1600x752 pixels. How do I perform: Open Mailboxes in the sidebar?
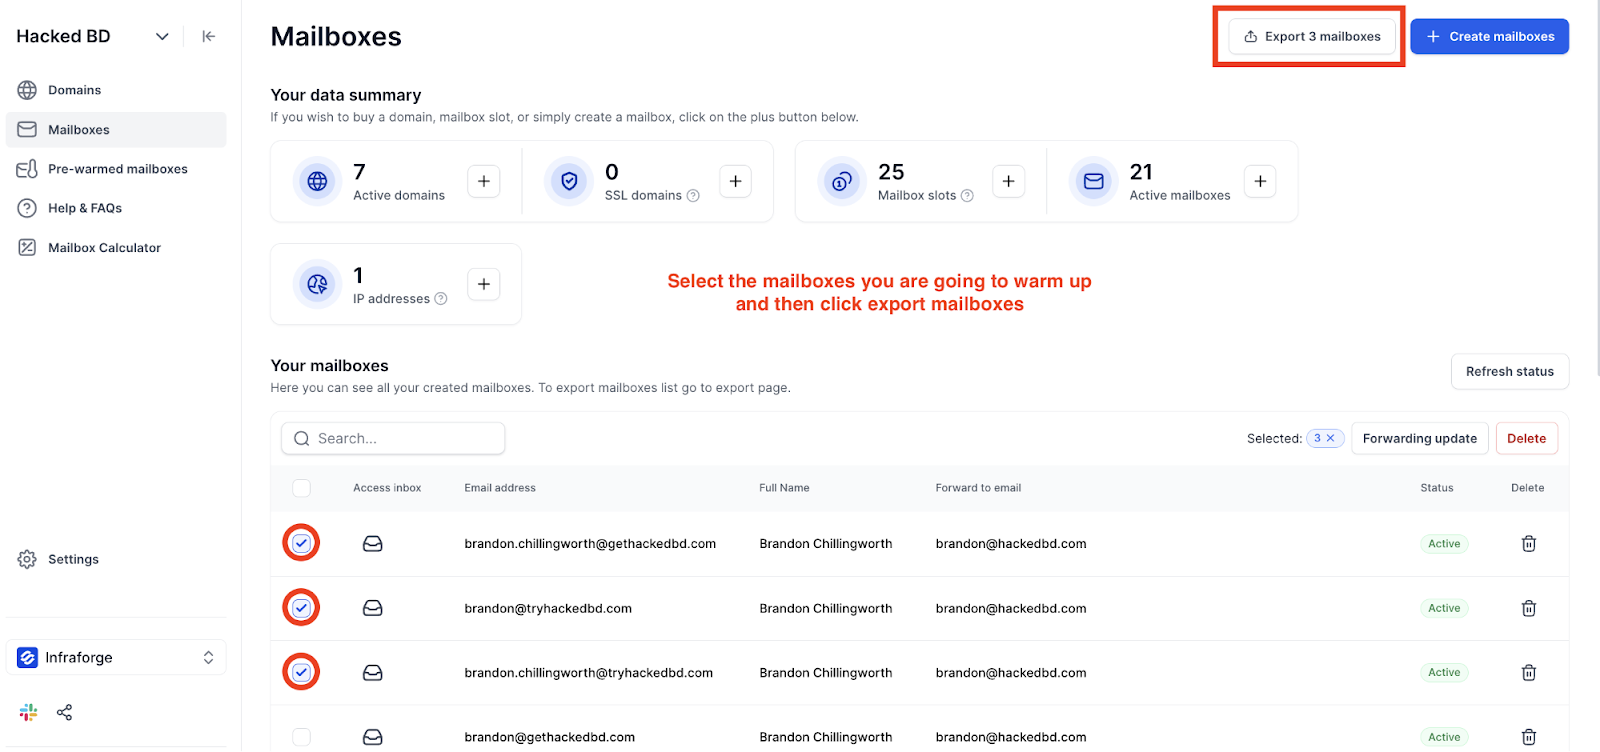pyautogui.click(x=116, y=130)
